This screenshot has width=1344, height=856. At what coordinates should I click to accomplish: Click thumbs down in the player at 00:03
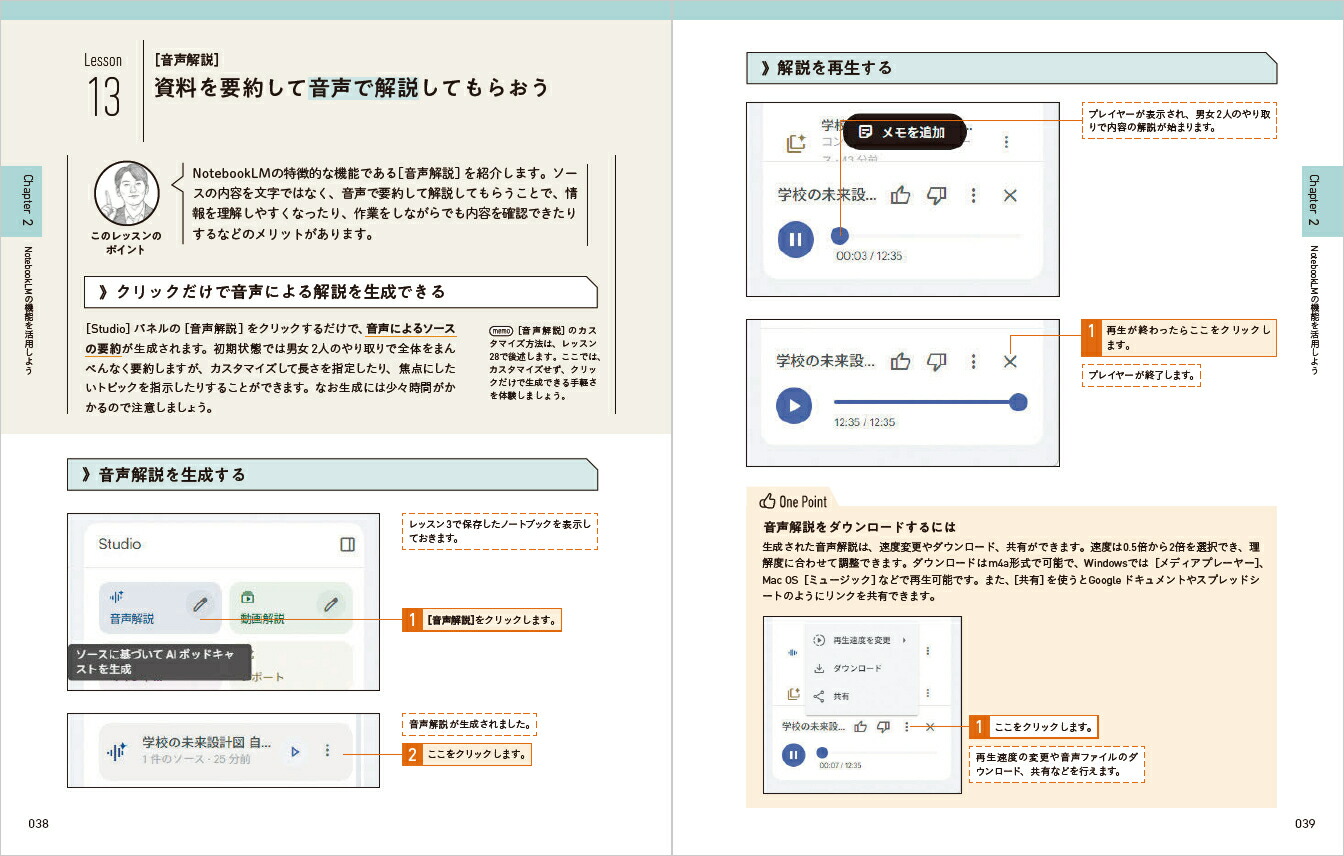pyautogui.click(x=936, y=196)
